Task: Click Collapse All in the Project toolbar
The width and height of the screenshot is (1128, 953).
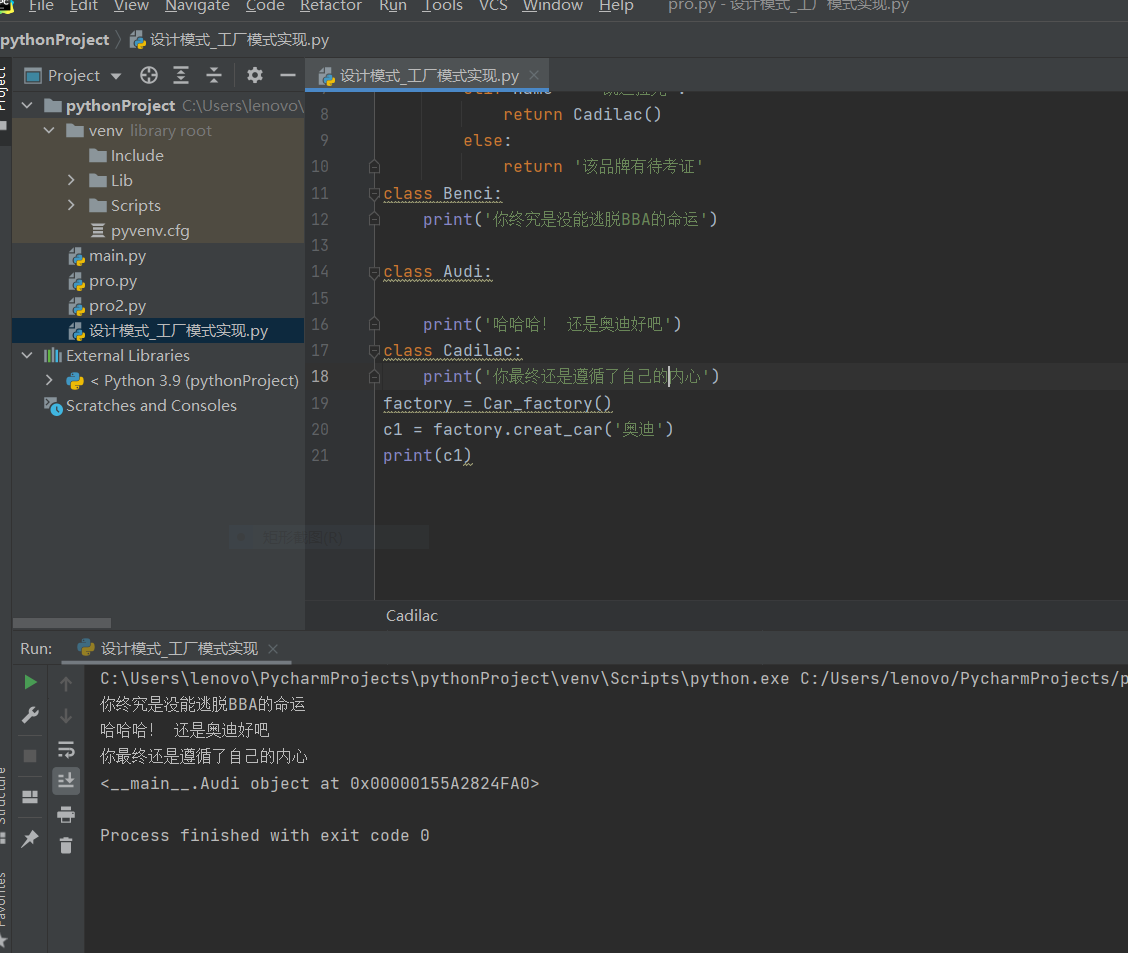Action: pyautogui.click(x=214, y=75)
